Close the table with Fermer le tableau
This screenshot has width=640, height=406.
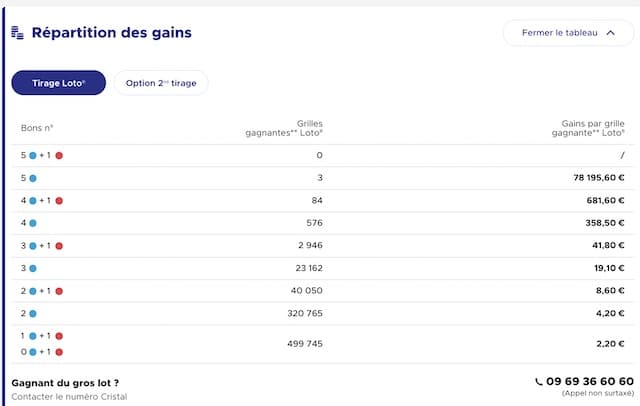pos(568,33)
